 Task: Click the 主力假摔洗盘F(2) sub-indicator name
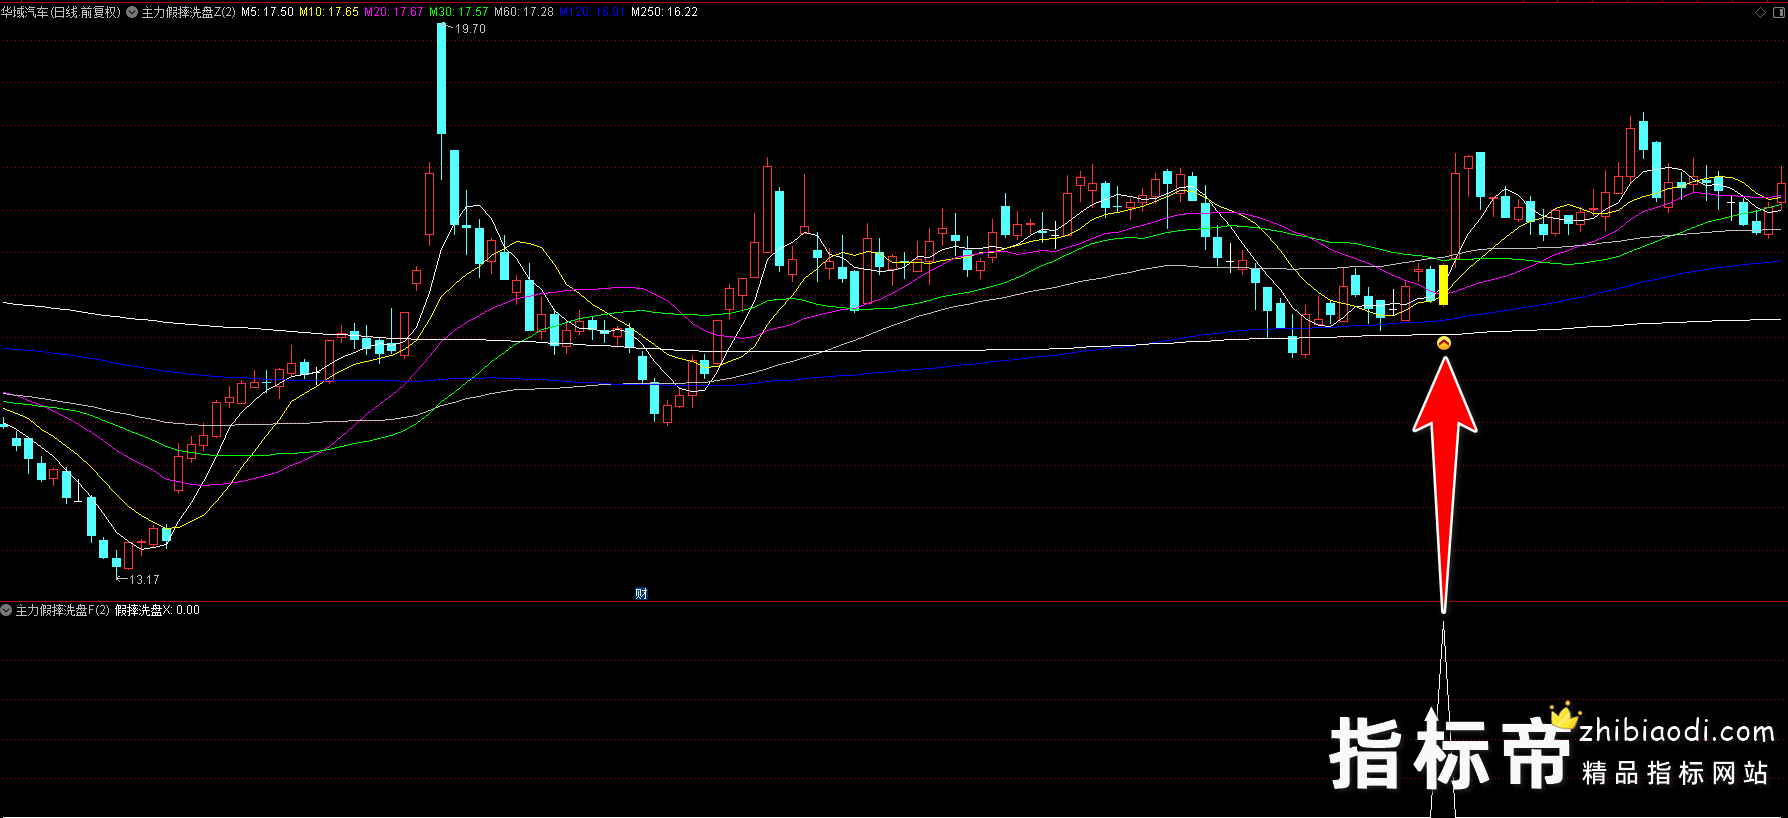(62, 610)
